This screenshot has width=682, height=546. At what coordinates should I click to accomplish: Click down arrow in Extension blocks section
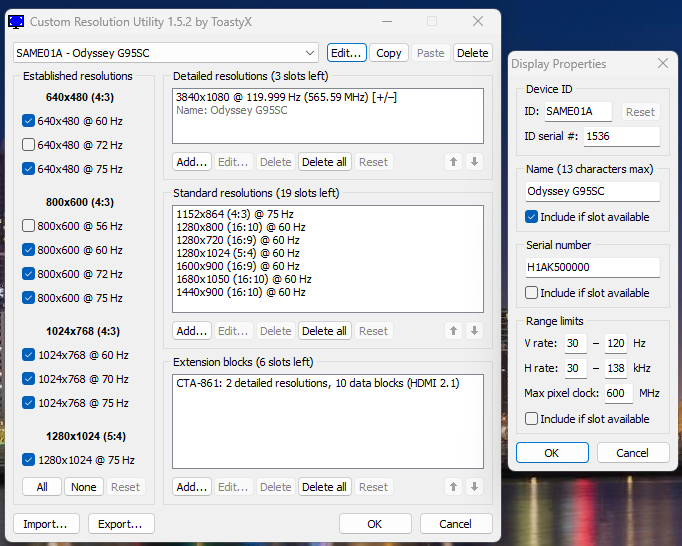point(475,487)
